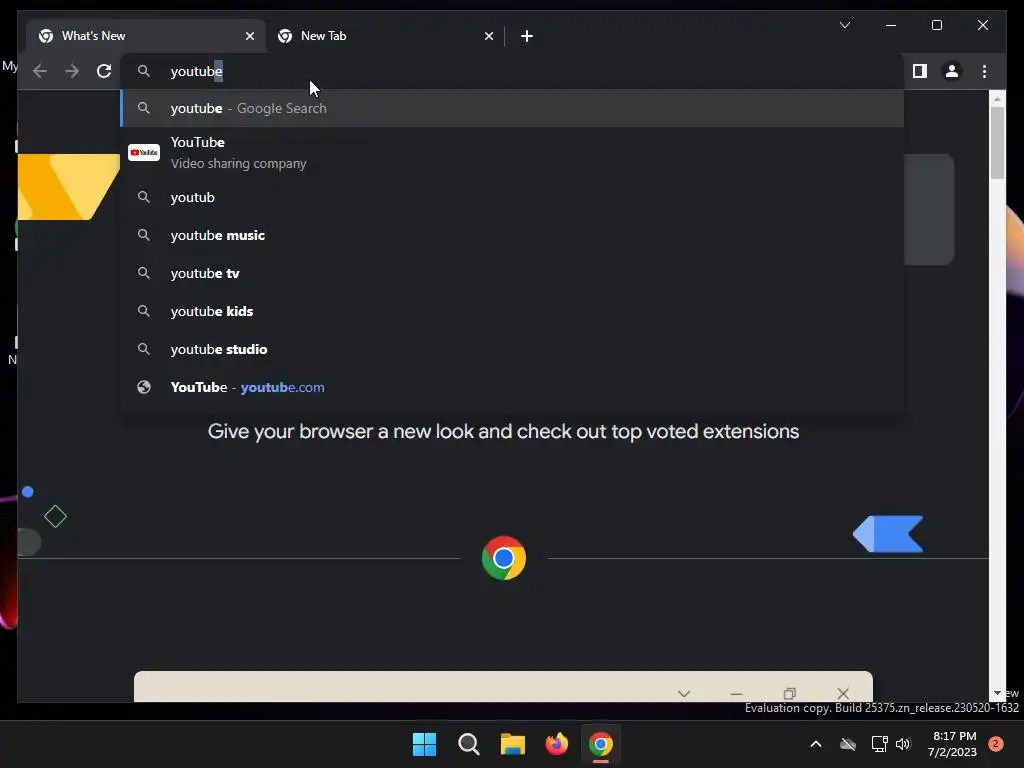Open Chrome side panel icon
This screenshot has width=1024, height=768.
tap(920, 71)
